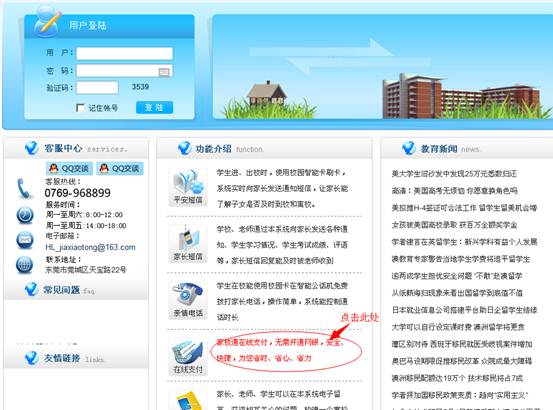This screenshot has height=410, width=553.
Task: Click the envelope email icon in 客服中心
Action: [x=25, y=240]
